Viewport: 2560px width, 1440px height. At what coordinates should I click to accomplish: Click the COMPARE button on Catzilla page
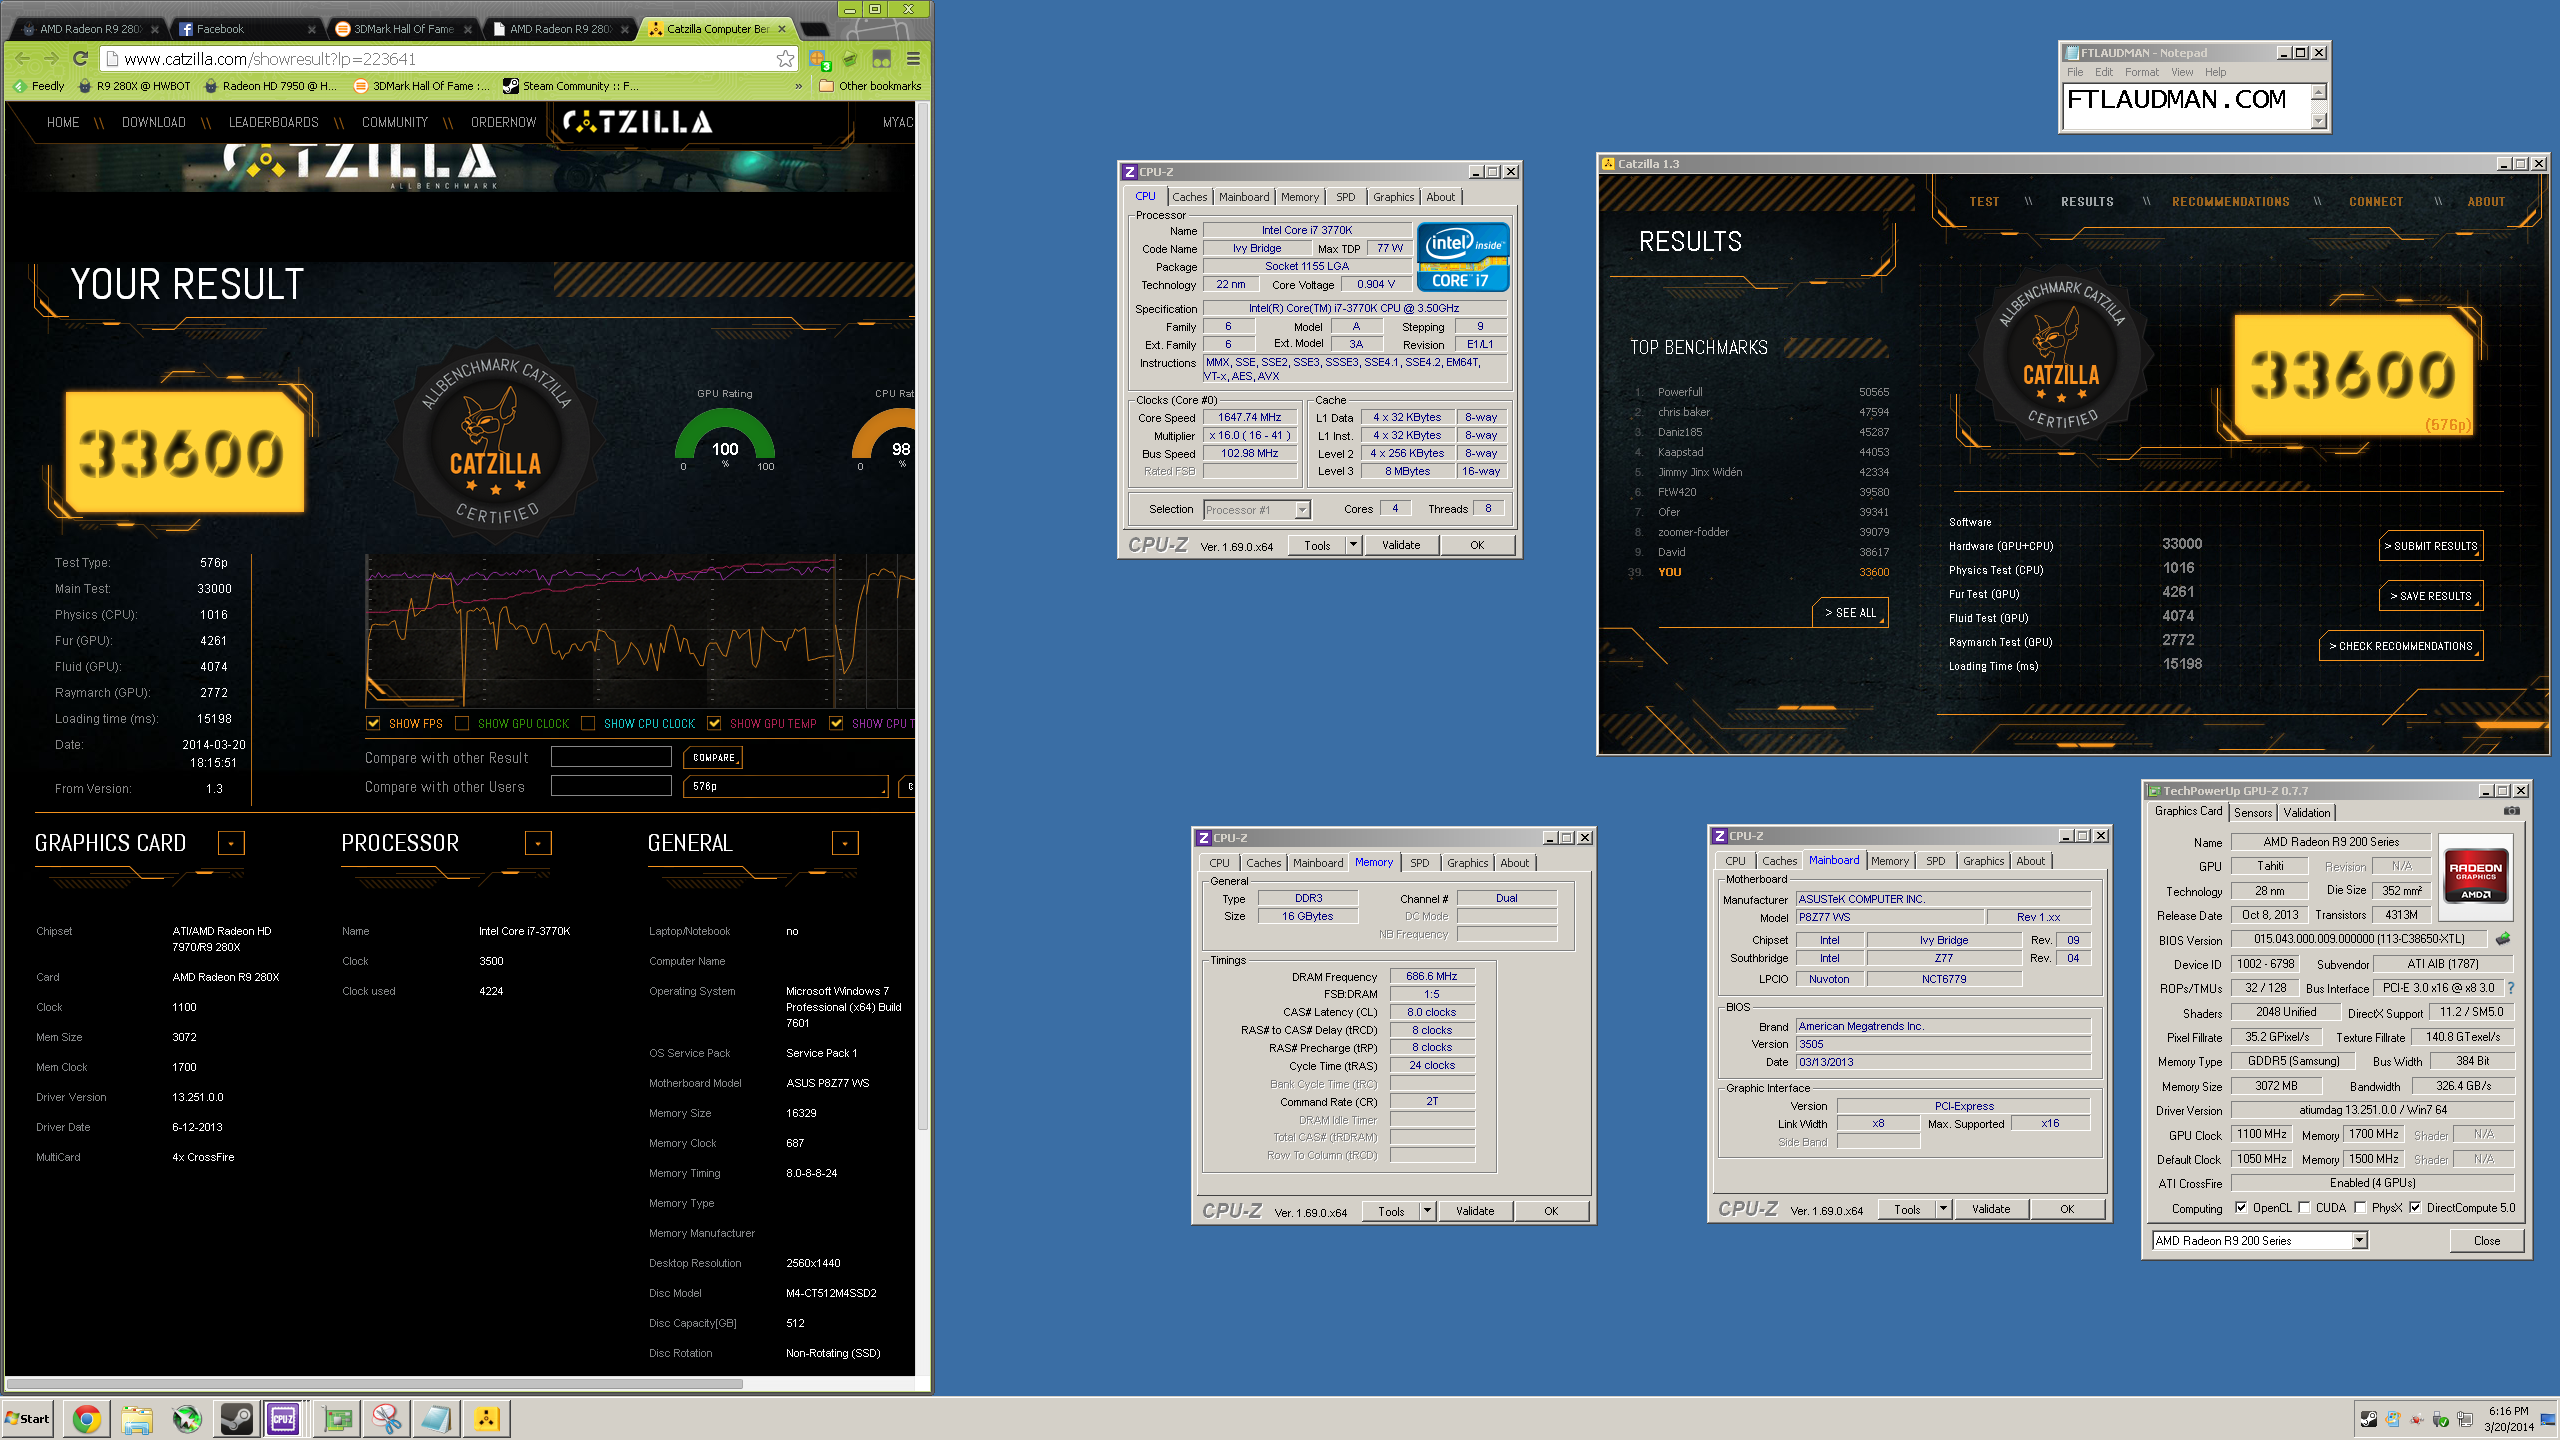point(713,757)
